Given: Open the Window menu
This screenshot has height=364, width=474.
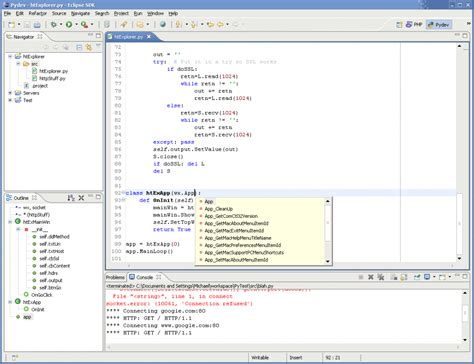Looking at the screenshot, I should click(x=155, y=14).
